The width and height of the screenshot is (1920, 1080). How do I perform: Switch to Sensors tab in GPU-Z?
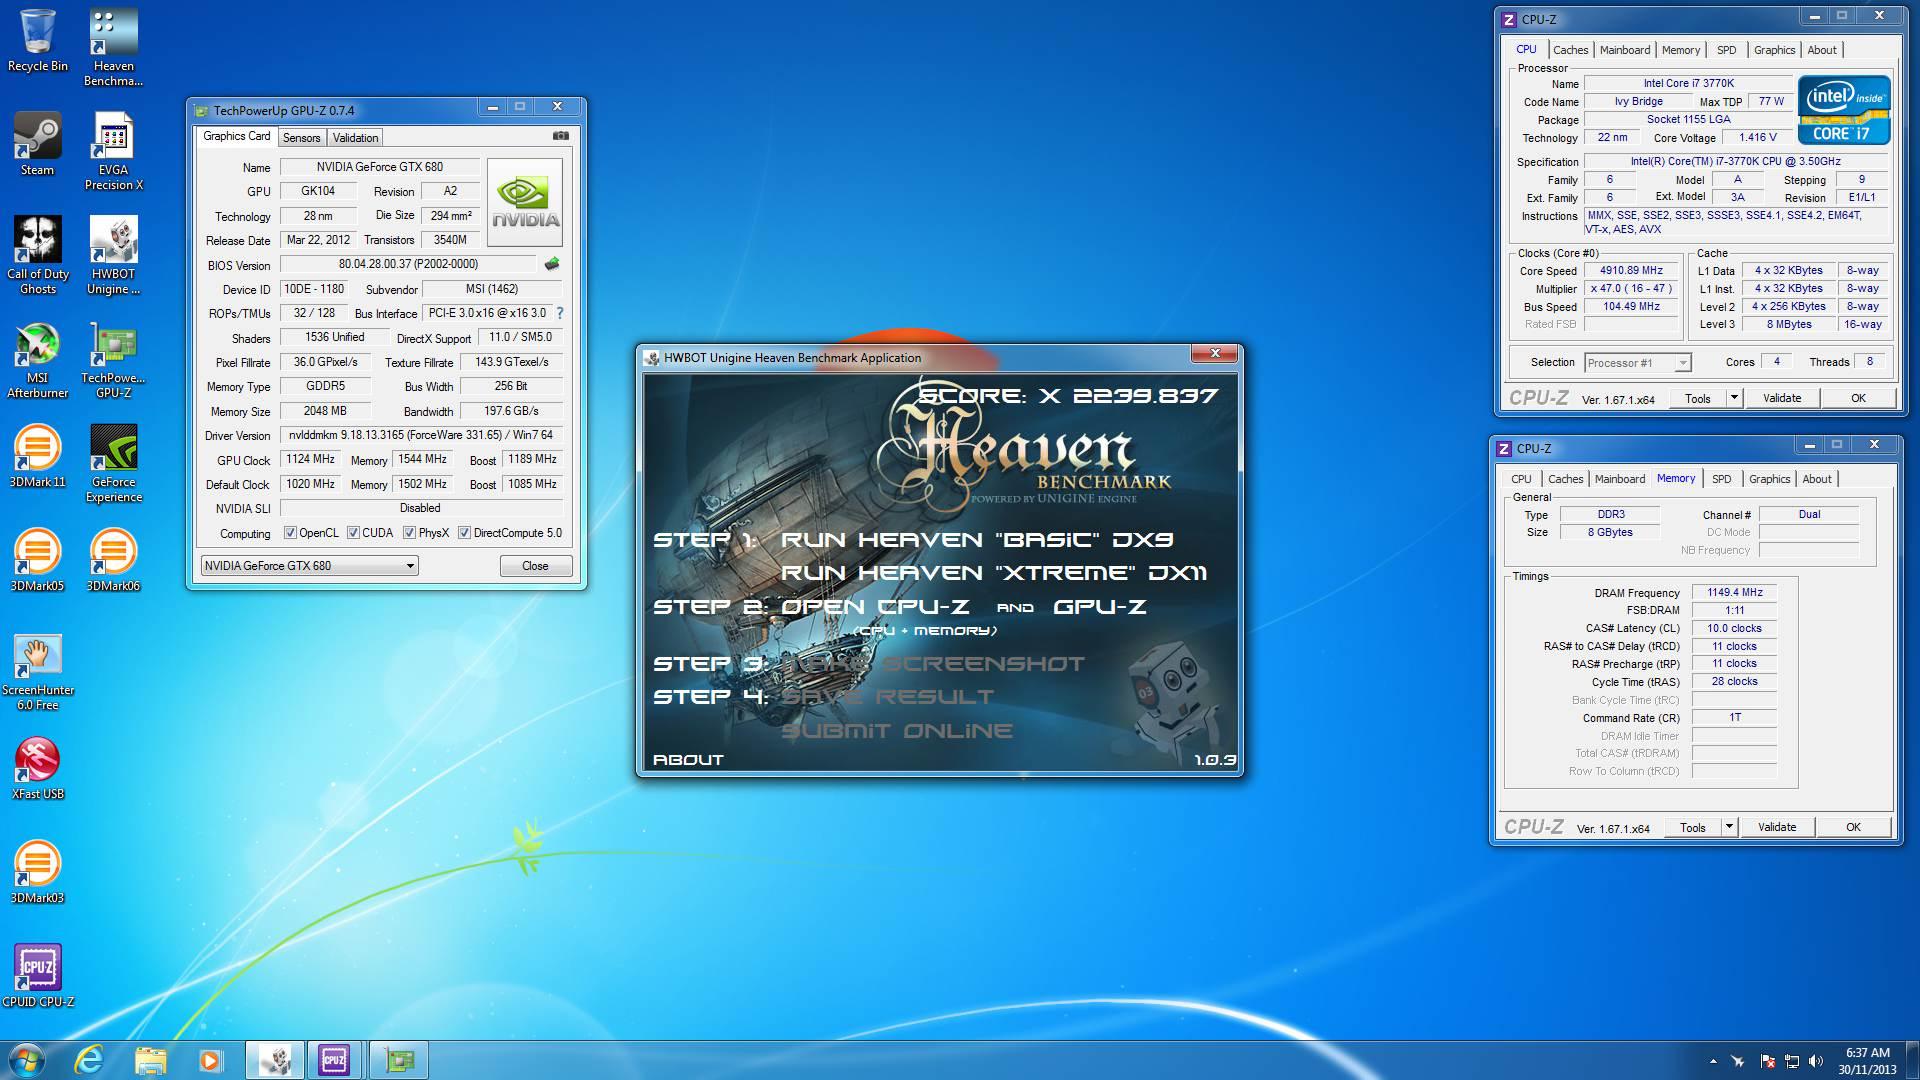pos(301,138)
